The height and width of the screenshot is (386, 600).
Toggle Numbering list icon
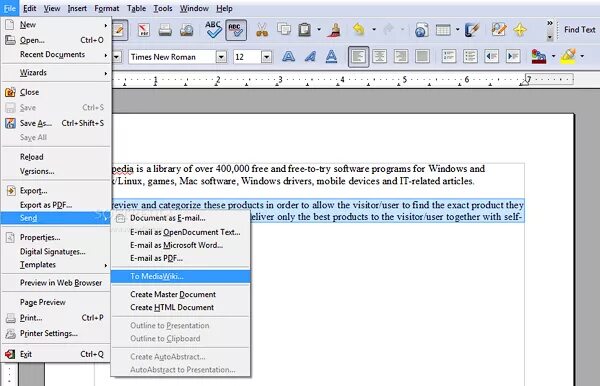pyautogui.click(x=448, y=57)
